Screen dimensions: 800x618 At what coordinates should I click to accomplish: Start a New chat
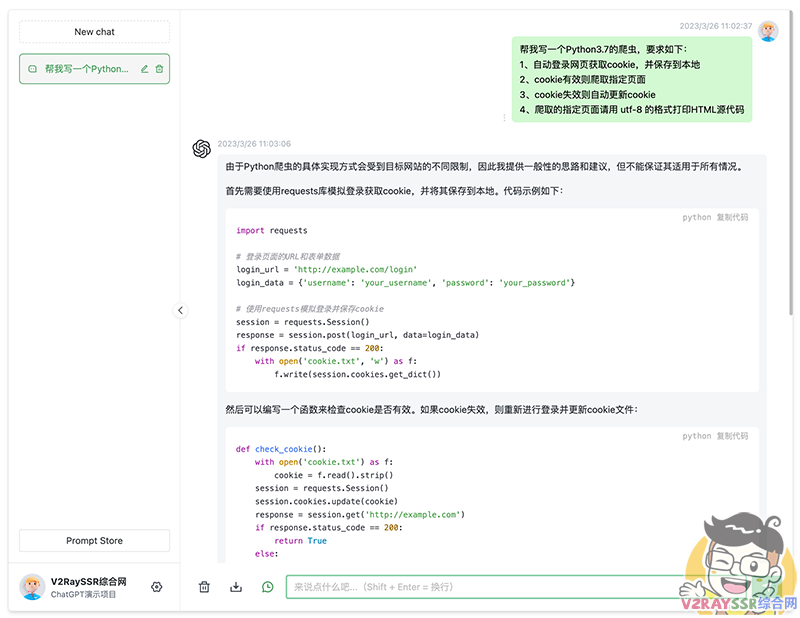[93, 31]
